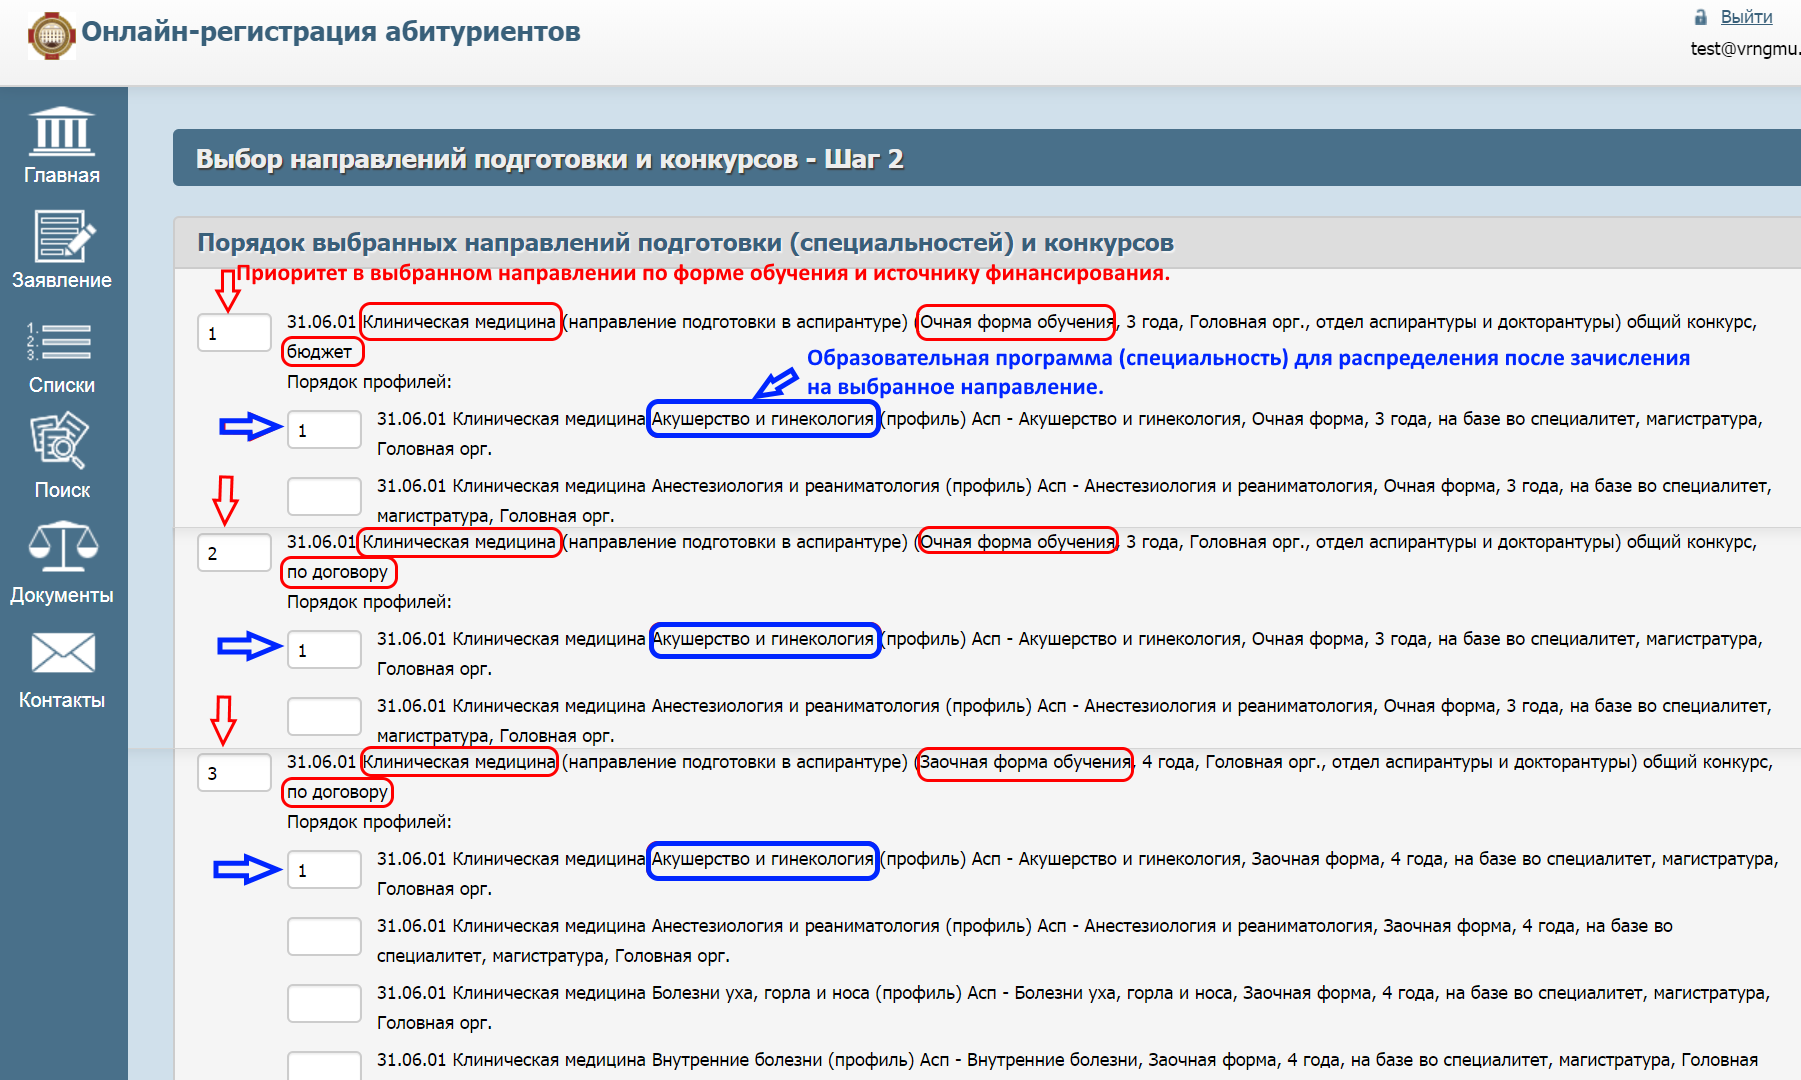This screenshot has width=1801, height=1080.
Task: Open the Поиск search icon
Action: pos(60,441)
